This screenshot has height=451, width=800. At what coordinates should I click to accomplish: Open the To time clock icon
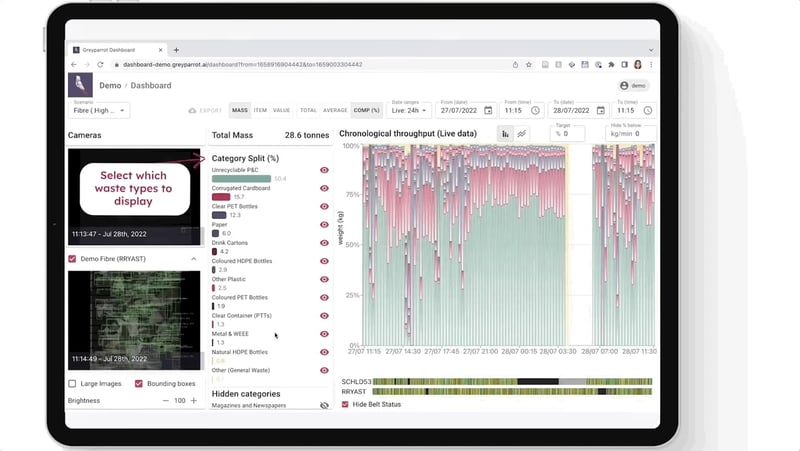coord(647,110)
